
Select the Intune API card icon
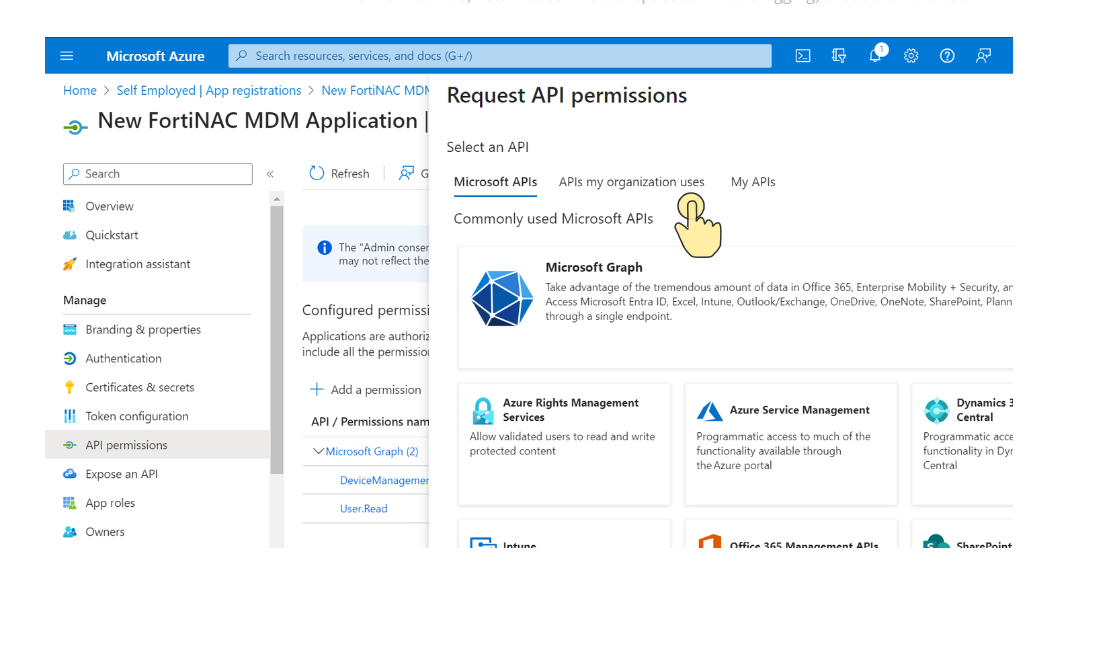tap(483, 542)
